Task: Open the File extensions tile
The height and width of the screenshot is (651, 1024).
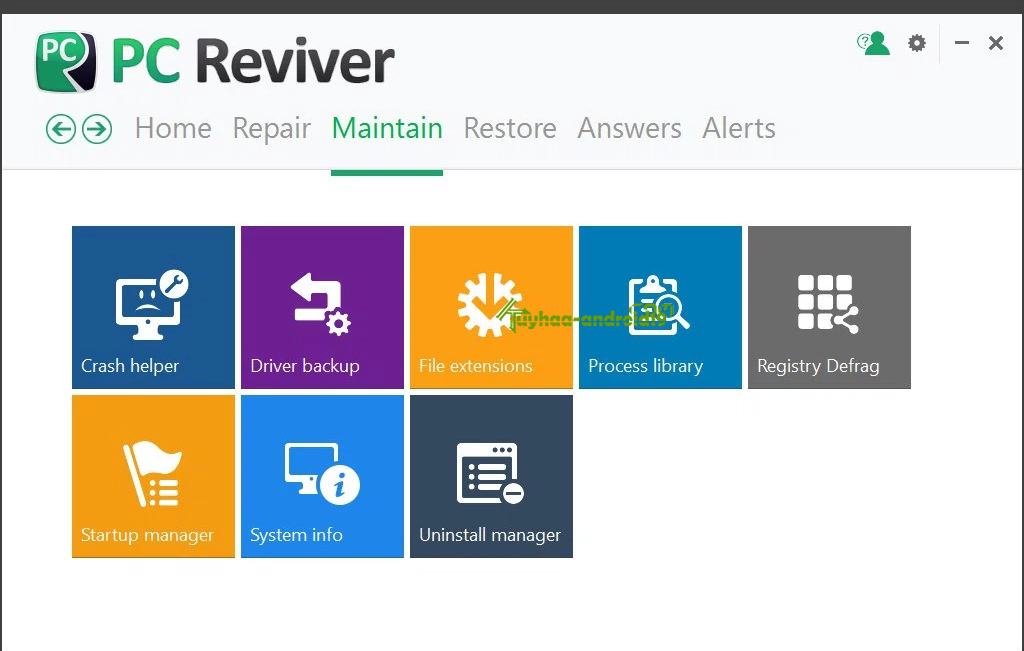Action: (492, 307)
